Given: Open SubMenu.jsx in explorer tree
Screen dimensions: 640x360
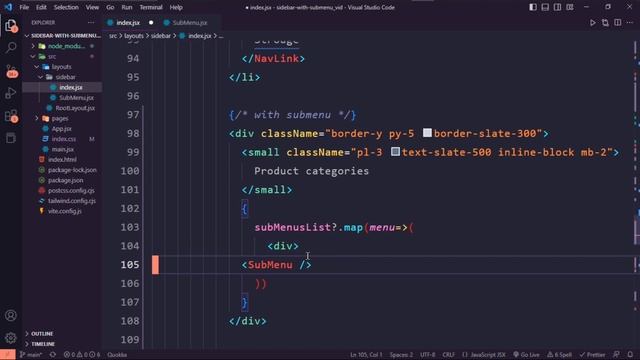Looking at the screenshot, I should click(76, 98).
